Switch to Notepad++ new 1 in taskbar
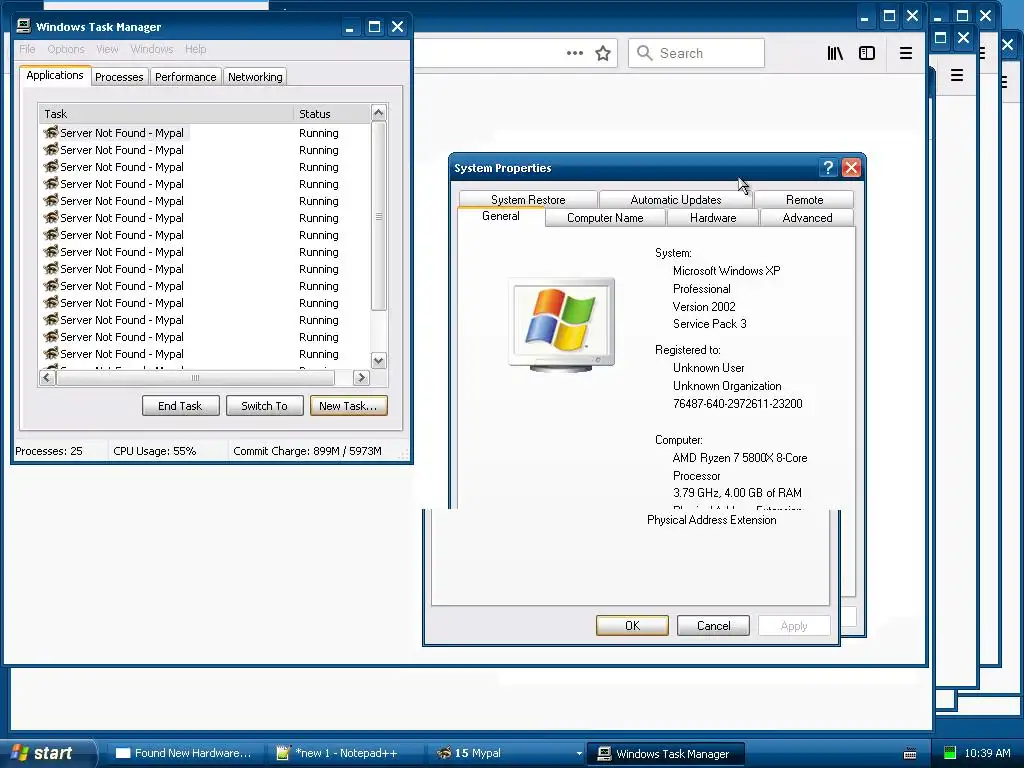The width and height of the screenshot is (1024, 768). tap(346, 753)
